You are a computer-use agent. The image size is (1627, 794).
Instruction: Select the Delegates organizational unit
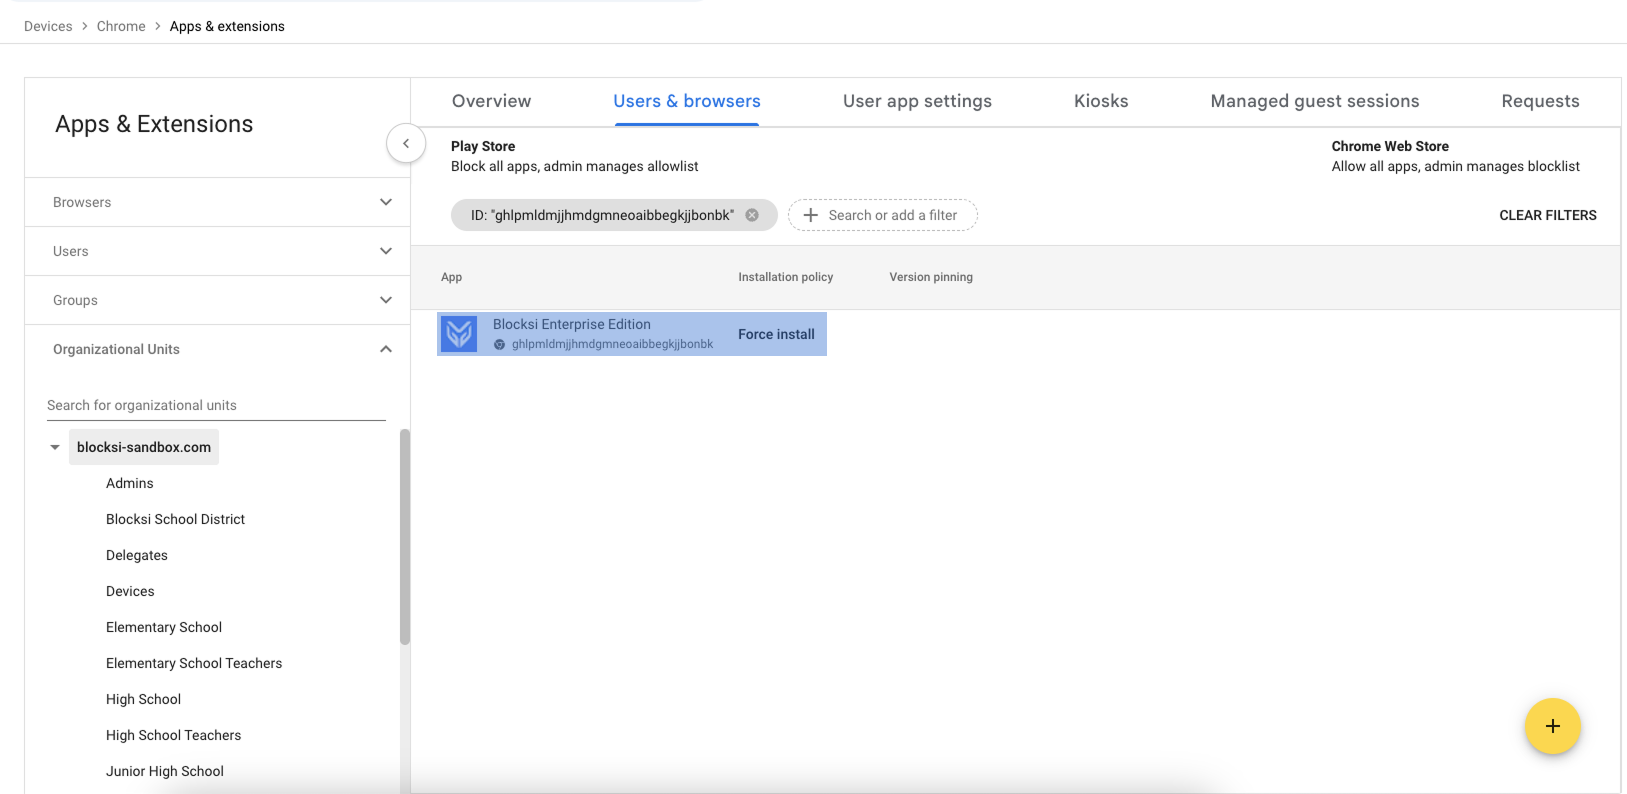point(137,555)
